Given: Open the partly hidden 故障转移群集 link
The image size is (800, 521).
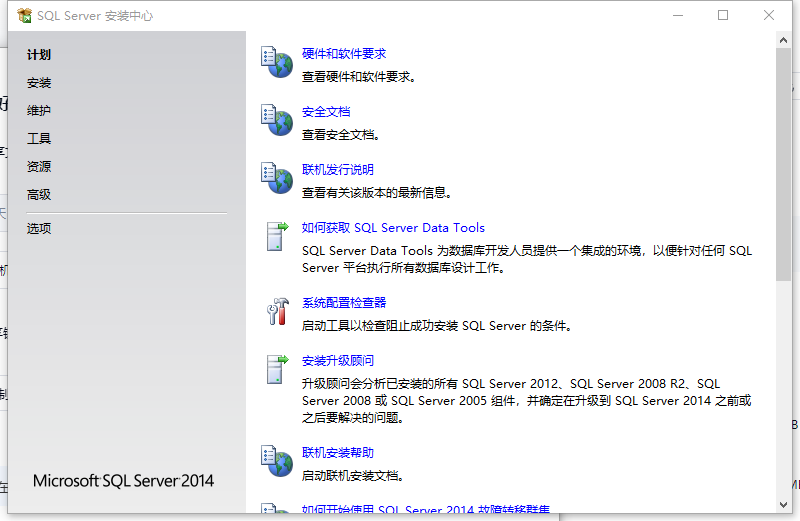Looking at the screenshot, I should coord(426,509).
